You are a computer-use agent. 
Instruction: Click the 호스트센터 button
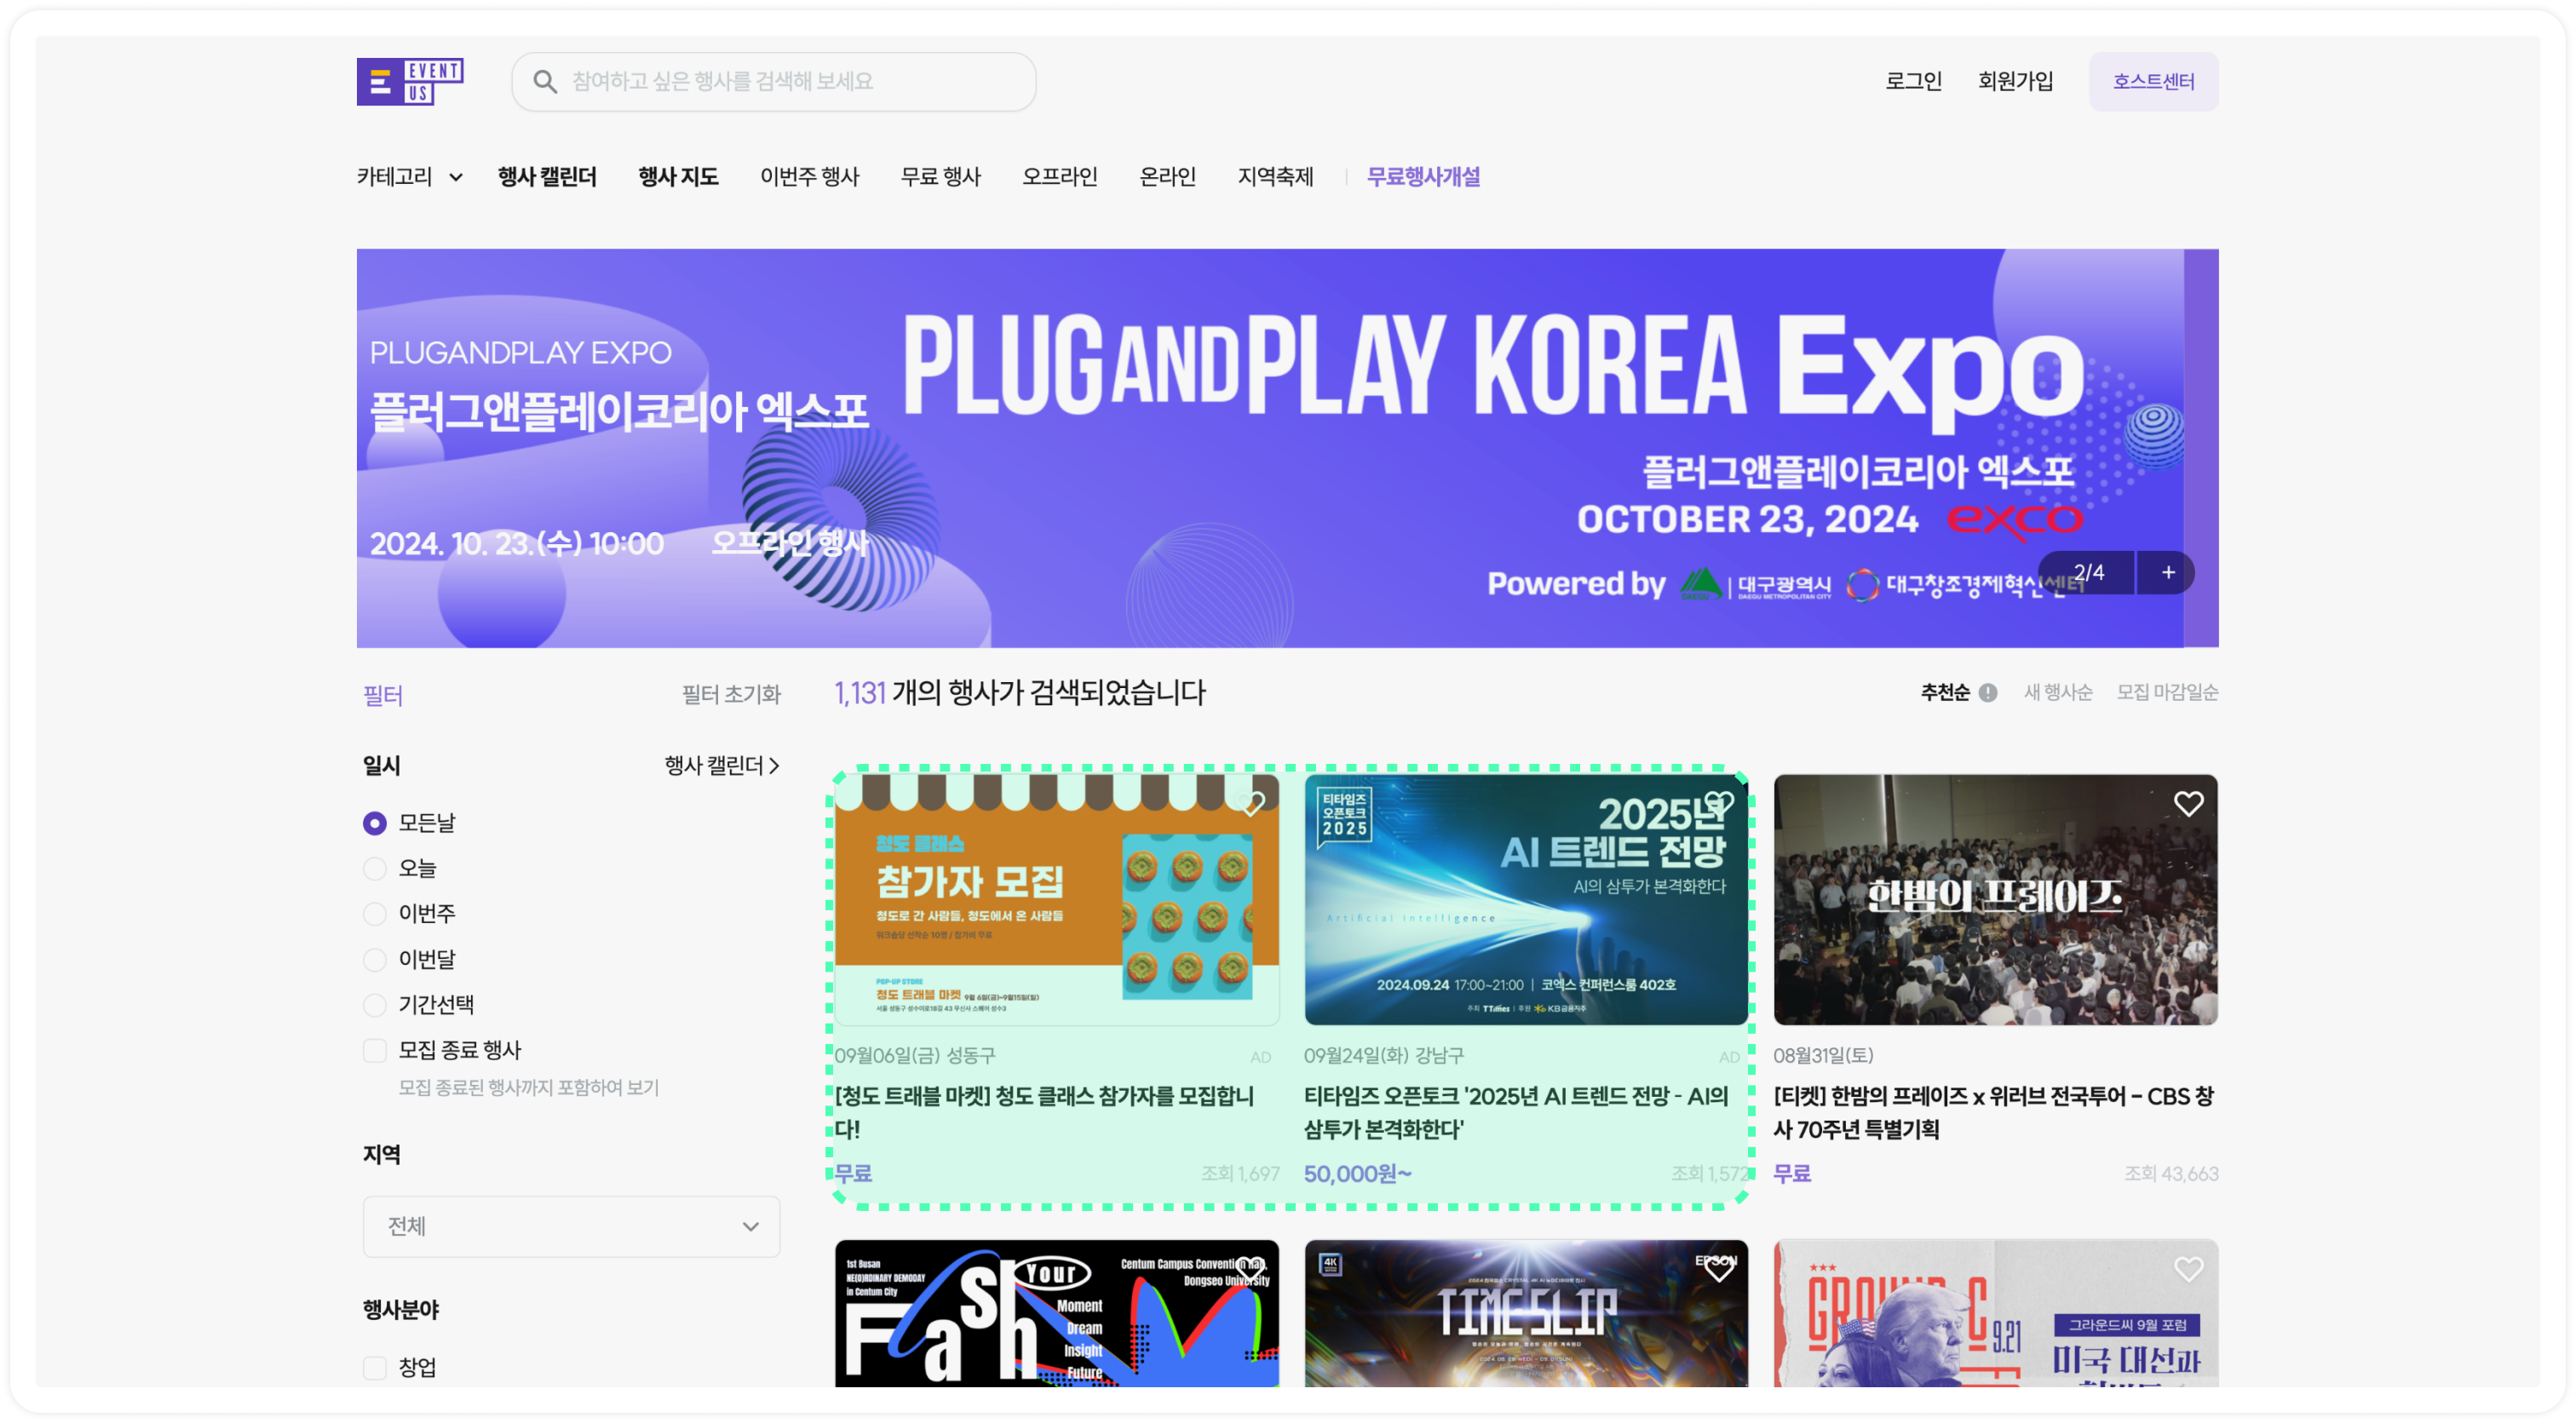click(x=2153, y=81)
